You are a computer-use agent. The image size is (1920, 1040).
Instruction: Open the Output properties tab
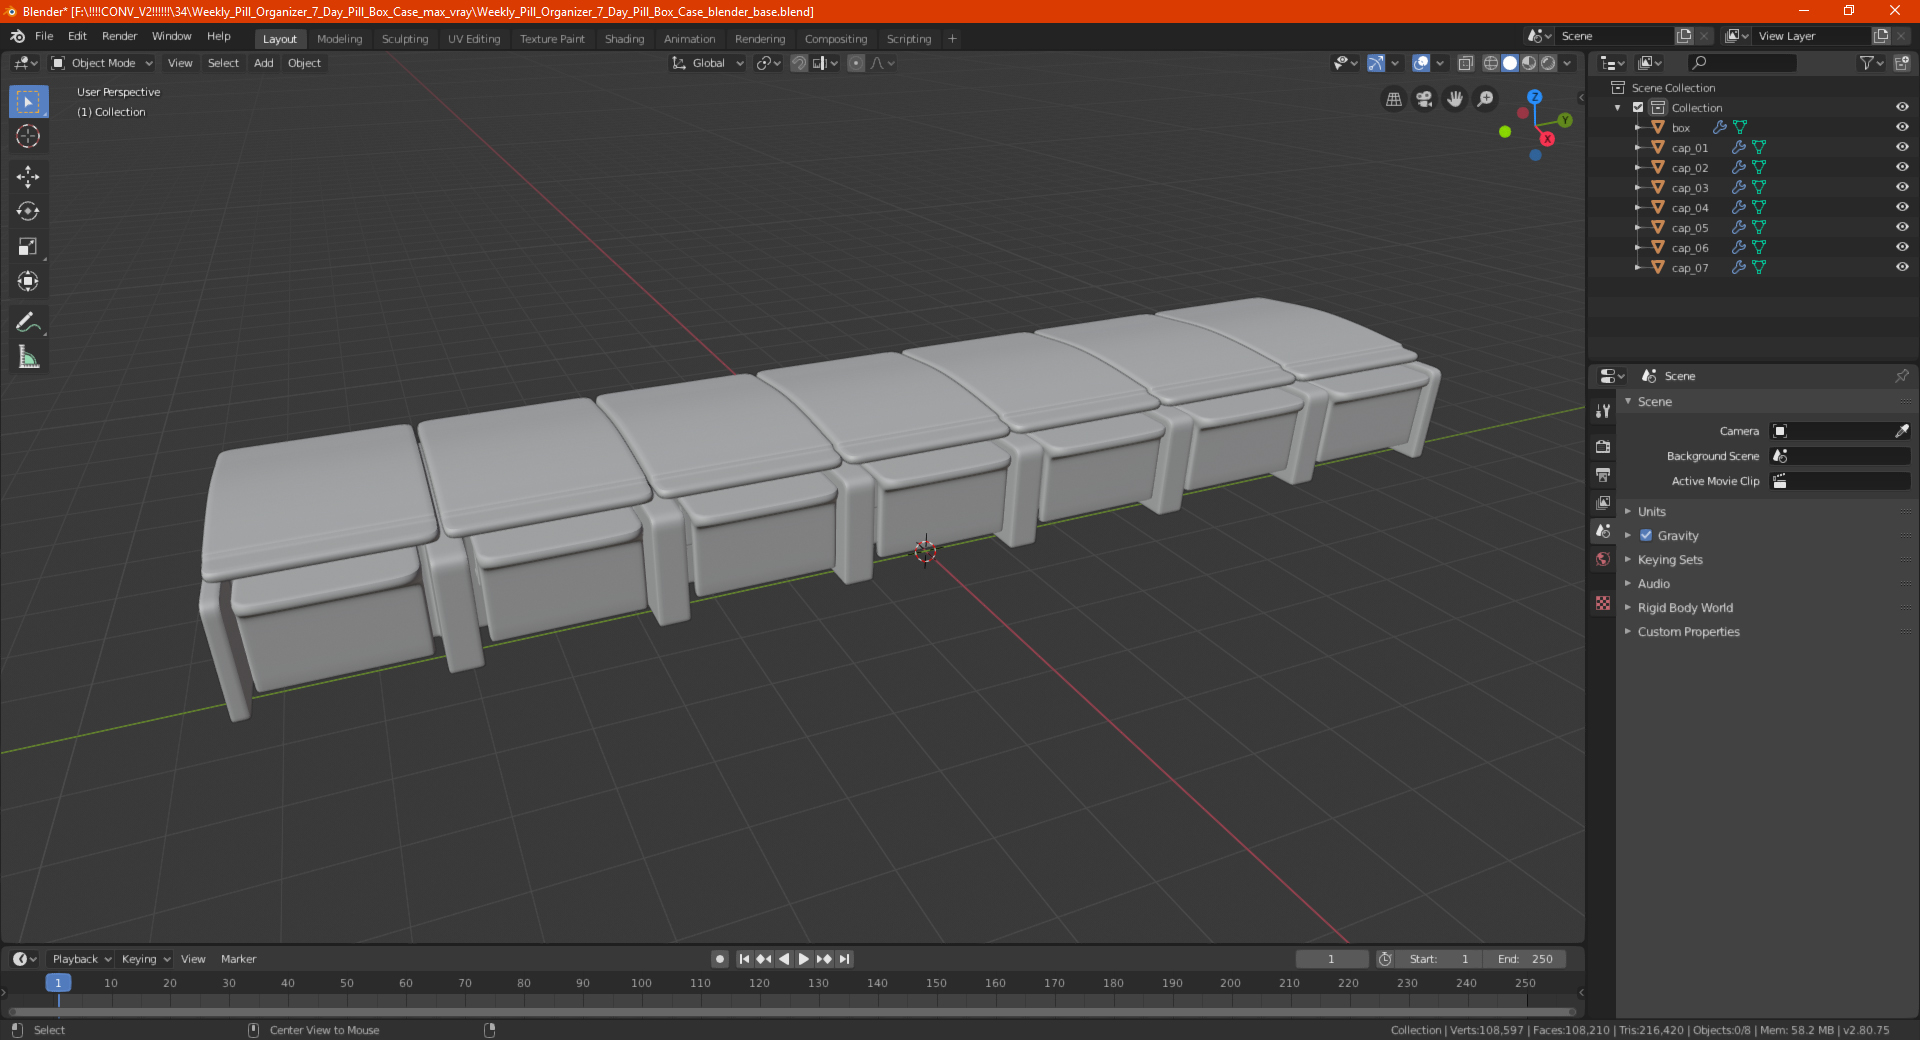pyautogui.click(x=1603, y=474)
